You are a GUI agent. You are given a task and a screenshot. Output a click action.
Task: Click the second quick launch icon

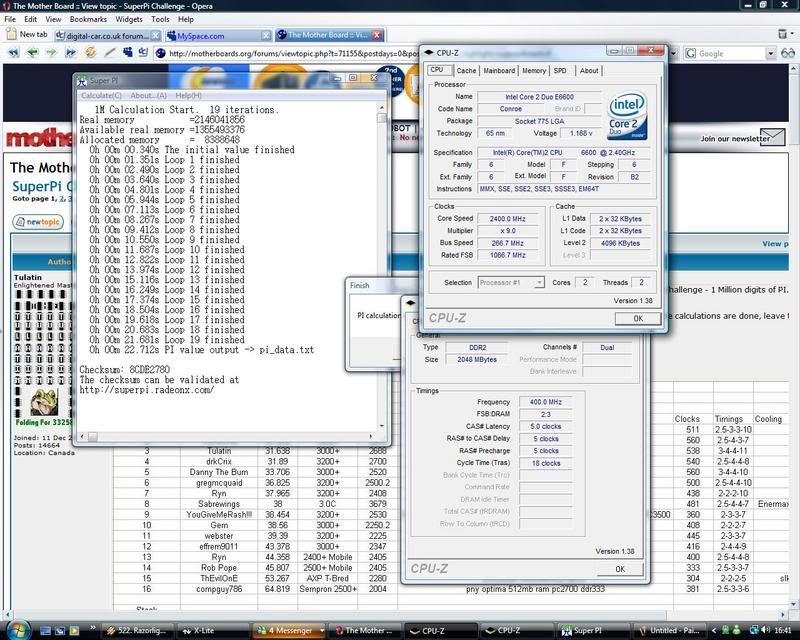tap(59, 631)
